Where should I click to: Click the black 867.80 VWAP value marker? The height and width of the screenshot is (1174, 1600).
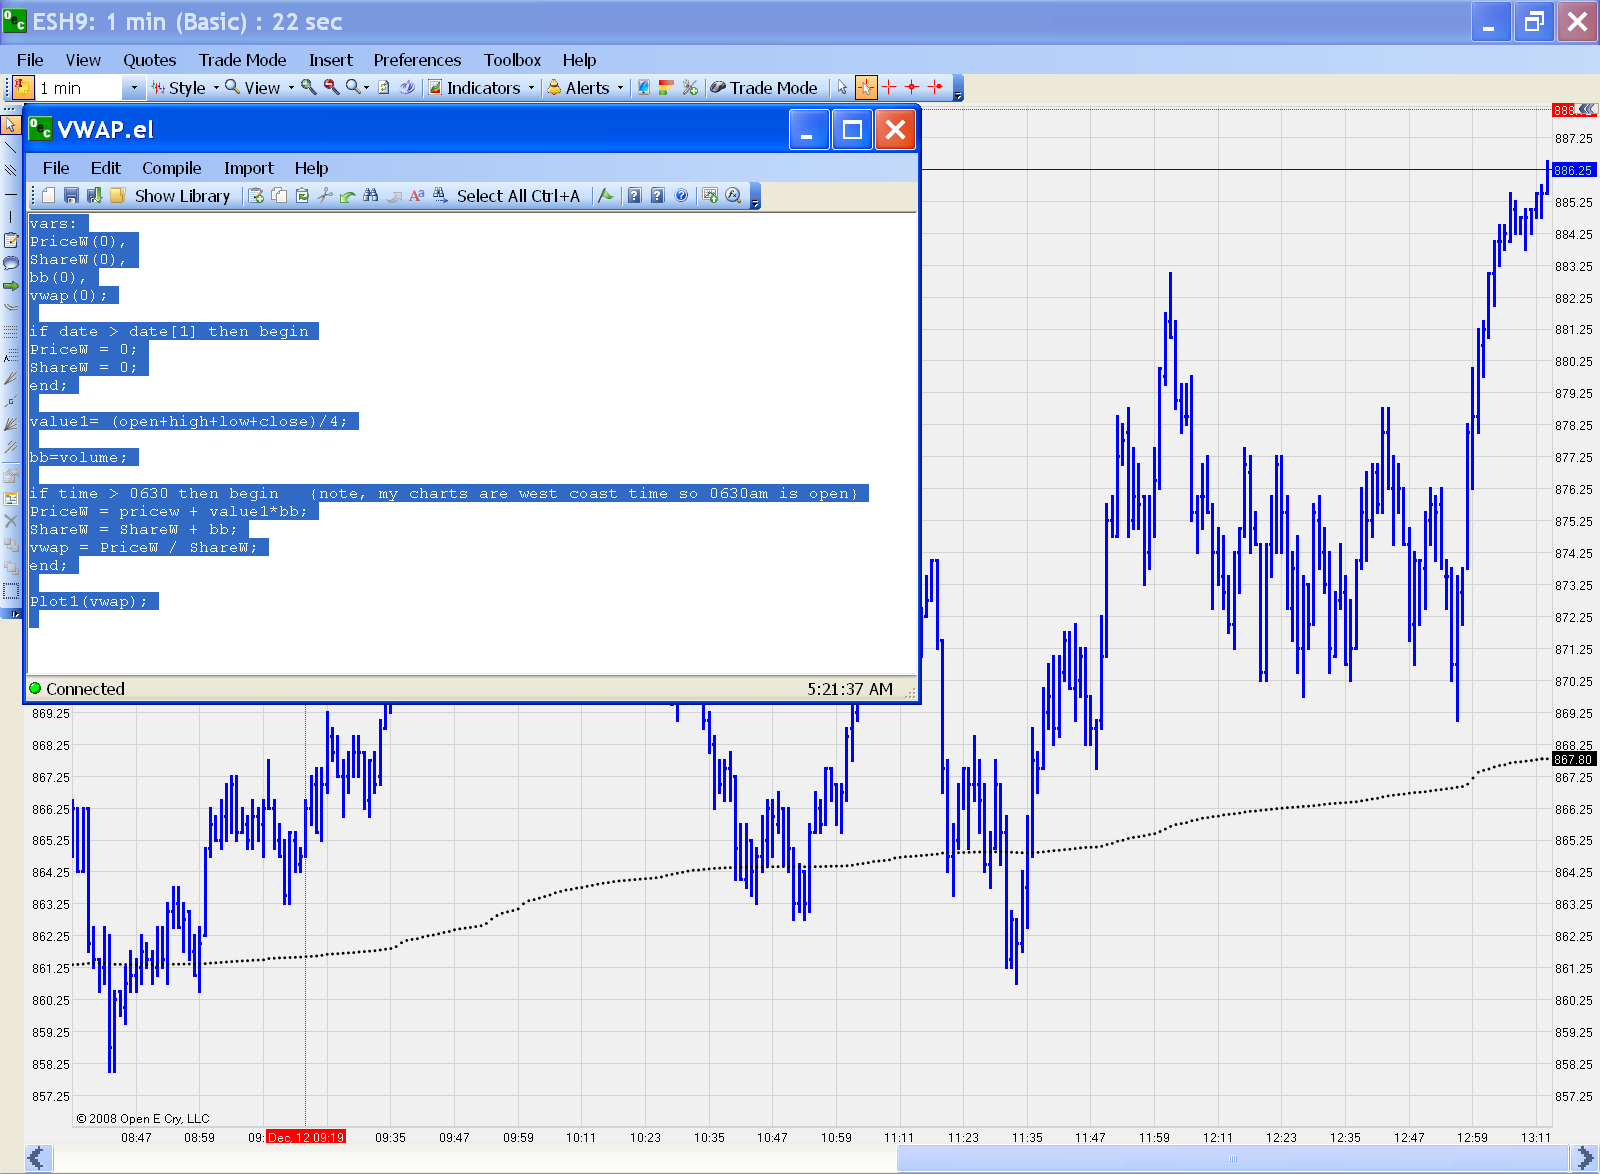[x=1574, y=759]
